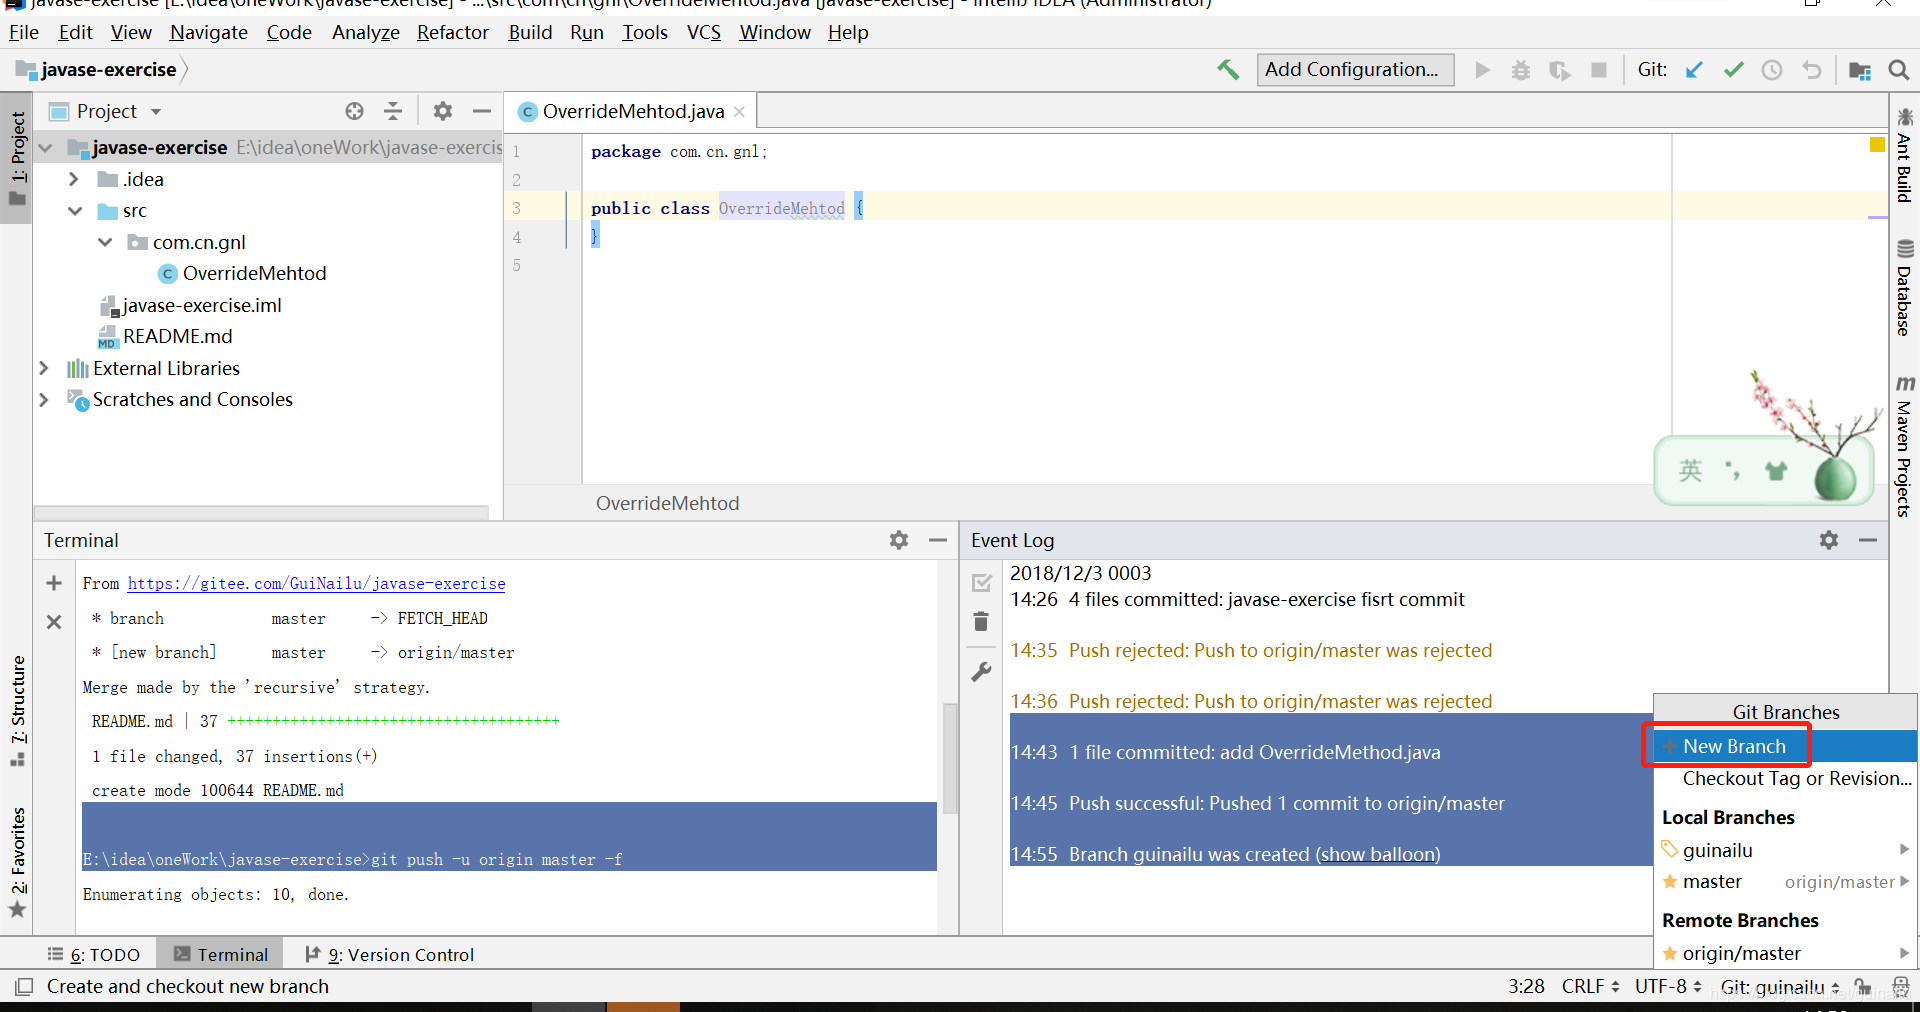Click Collapse All icon in Project panel
Screen dimensions: 1920x1012
coord(393,111)
